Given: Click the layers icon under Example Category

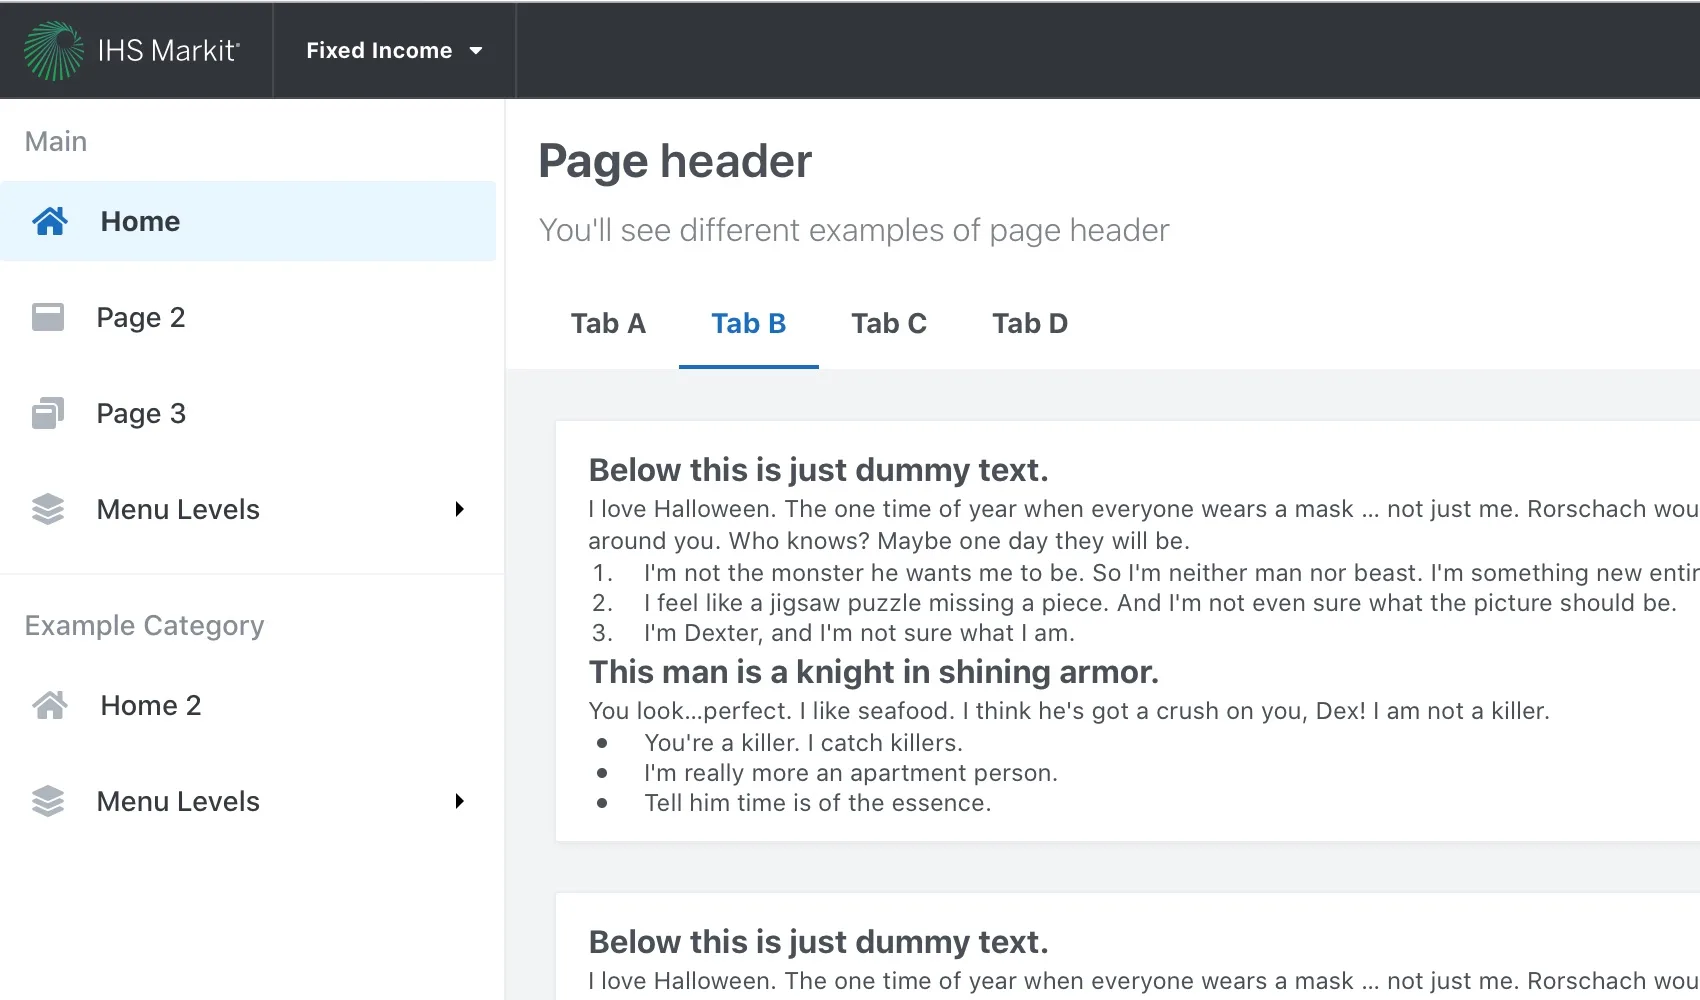Looking at the screenshot, I should [48, 801].
